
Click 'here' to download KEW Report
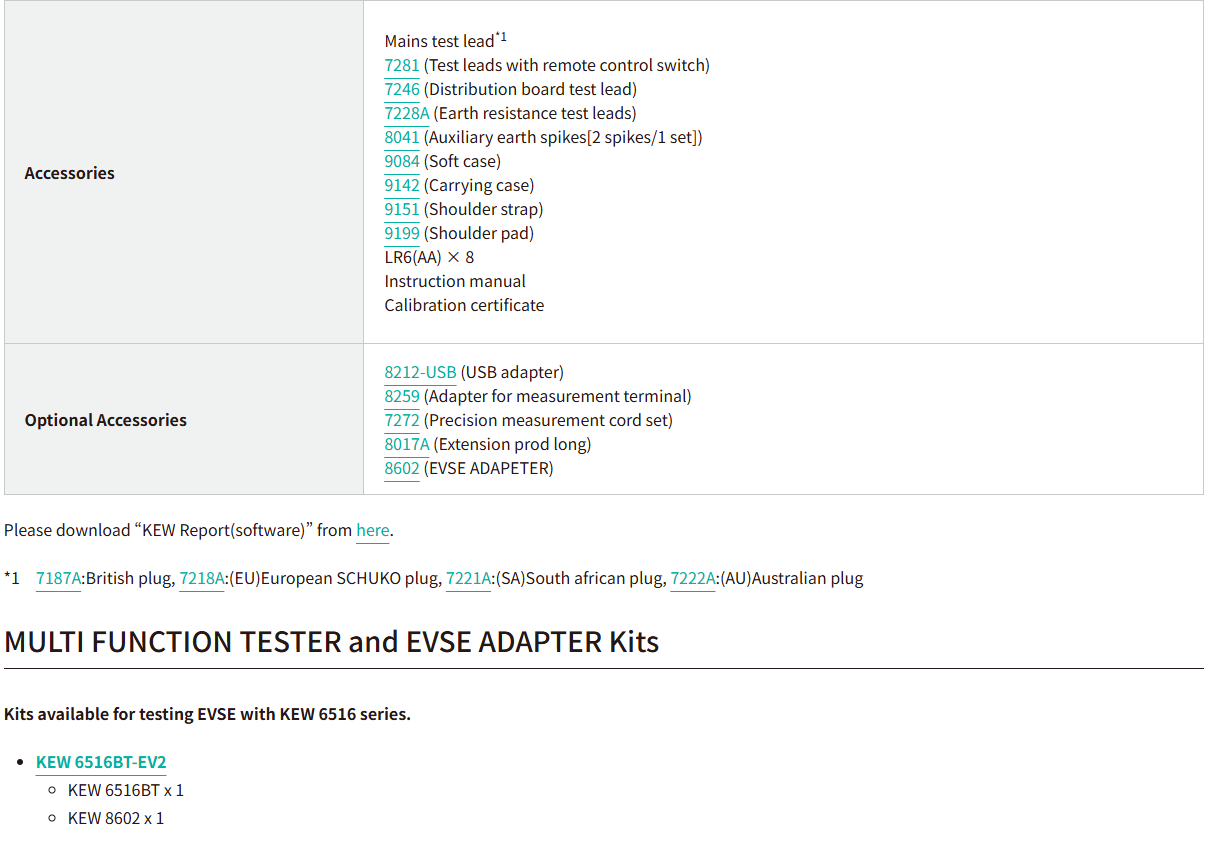(x=373, y=531)
